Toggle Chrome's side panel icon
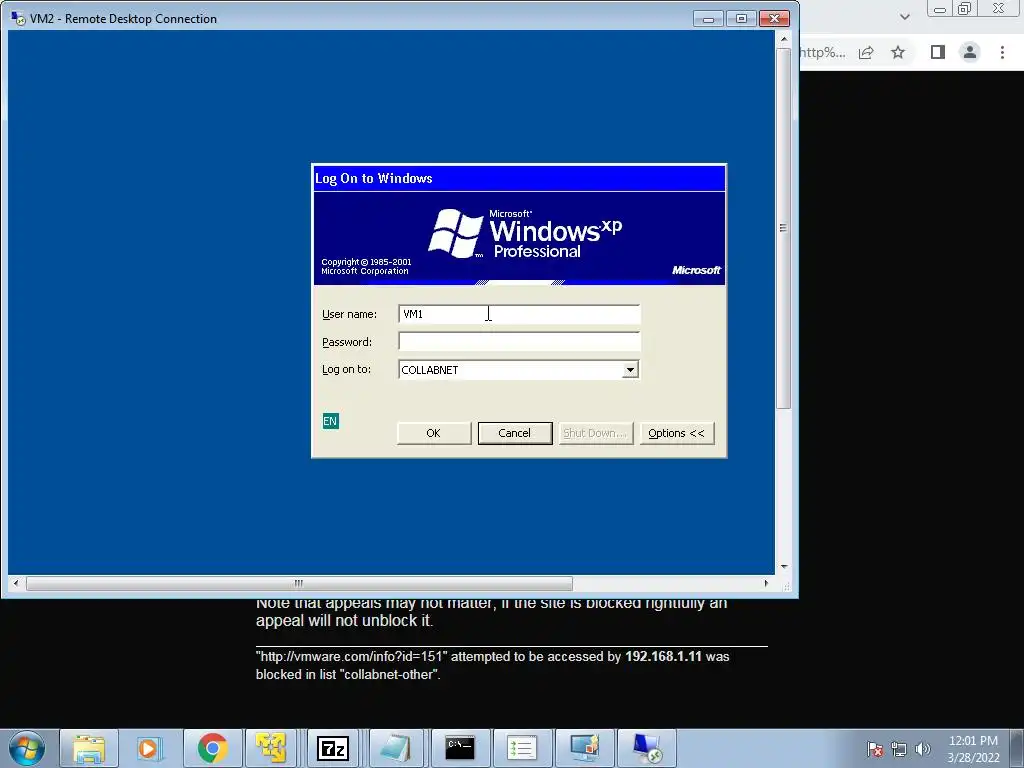This screenshot has width=1024, height=768. click(938, 52)
